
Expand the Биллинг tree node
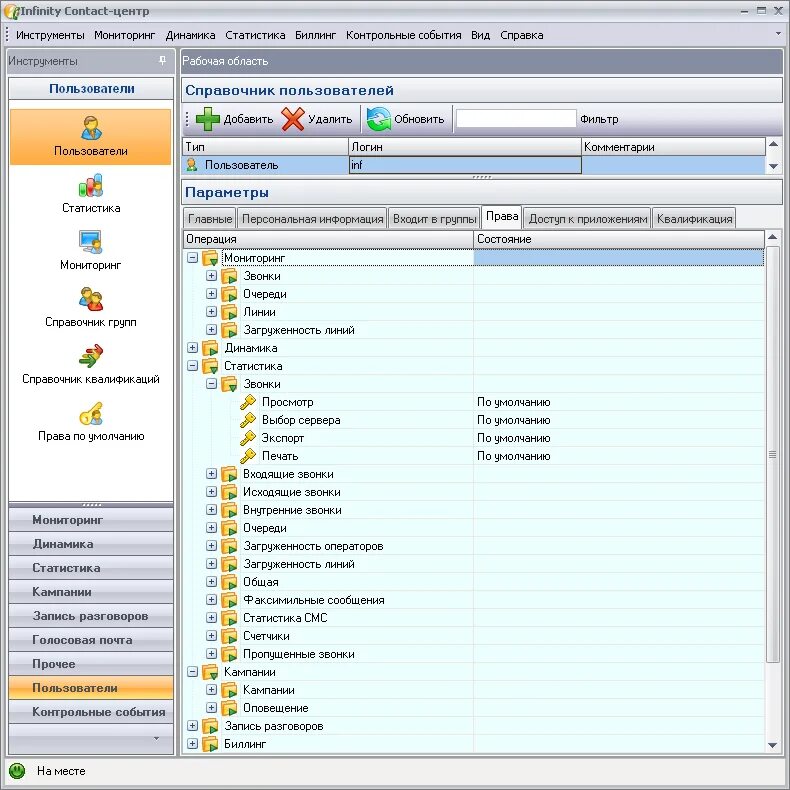coord(192,744)
